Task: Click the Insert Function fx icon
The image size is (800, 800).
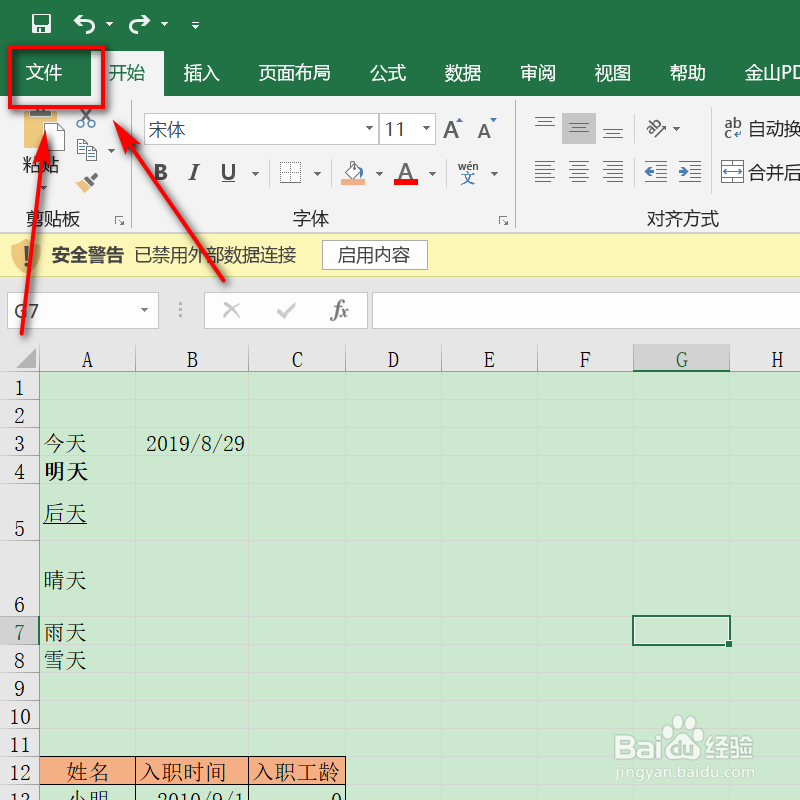Action: pos(340,310)
